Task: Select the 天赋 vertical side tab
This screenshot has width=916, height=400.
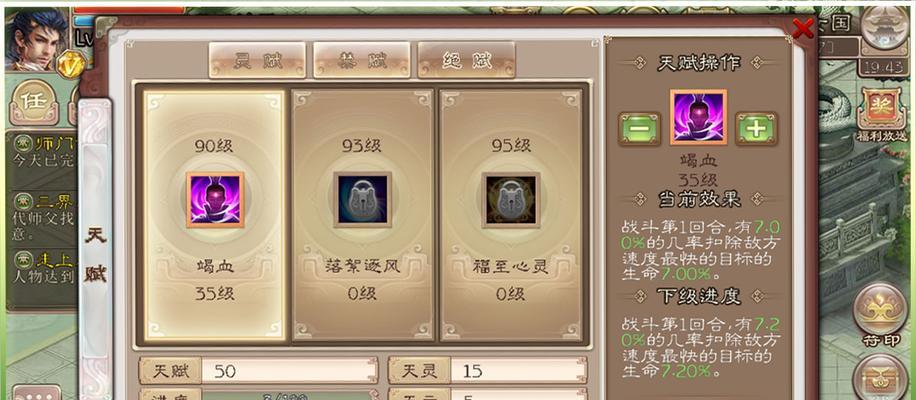Action: pos(95,255)
